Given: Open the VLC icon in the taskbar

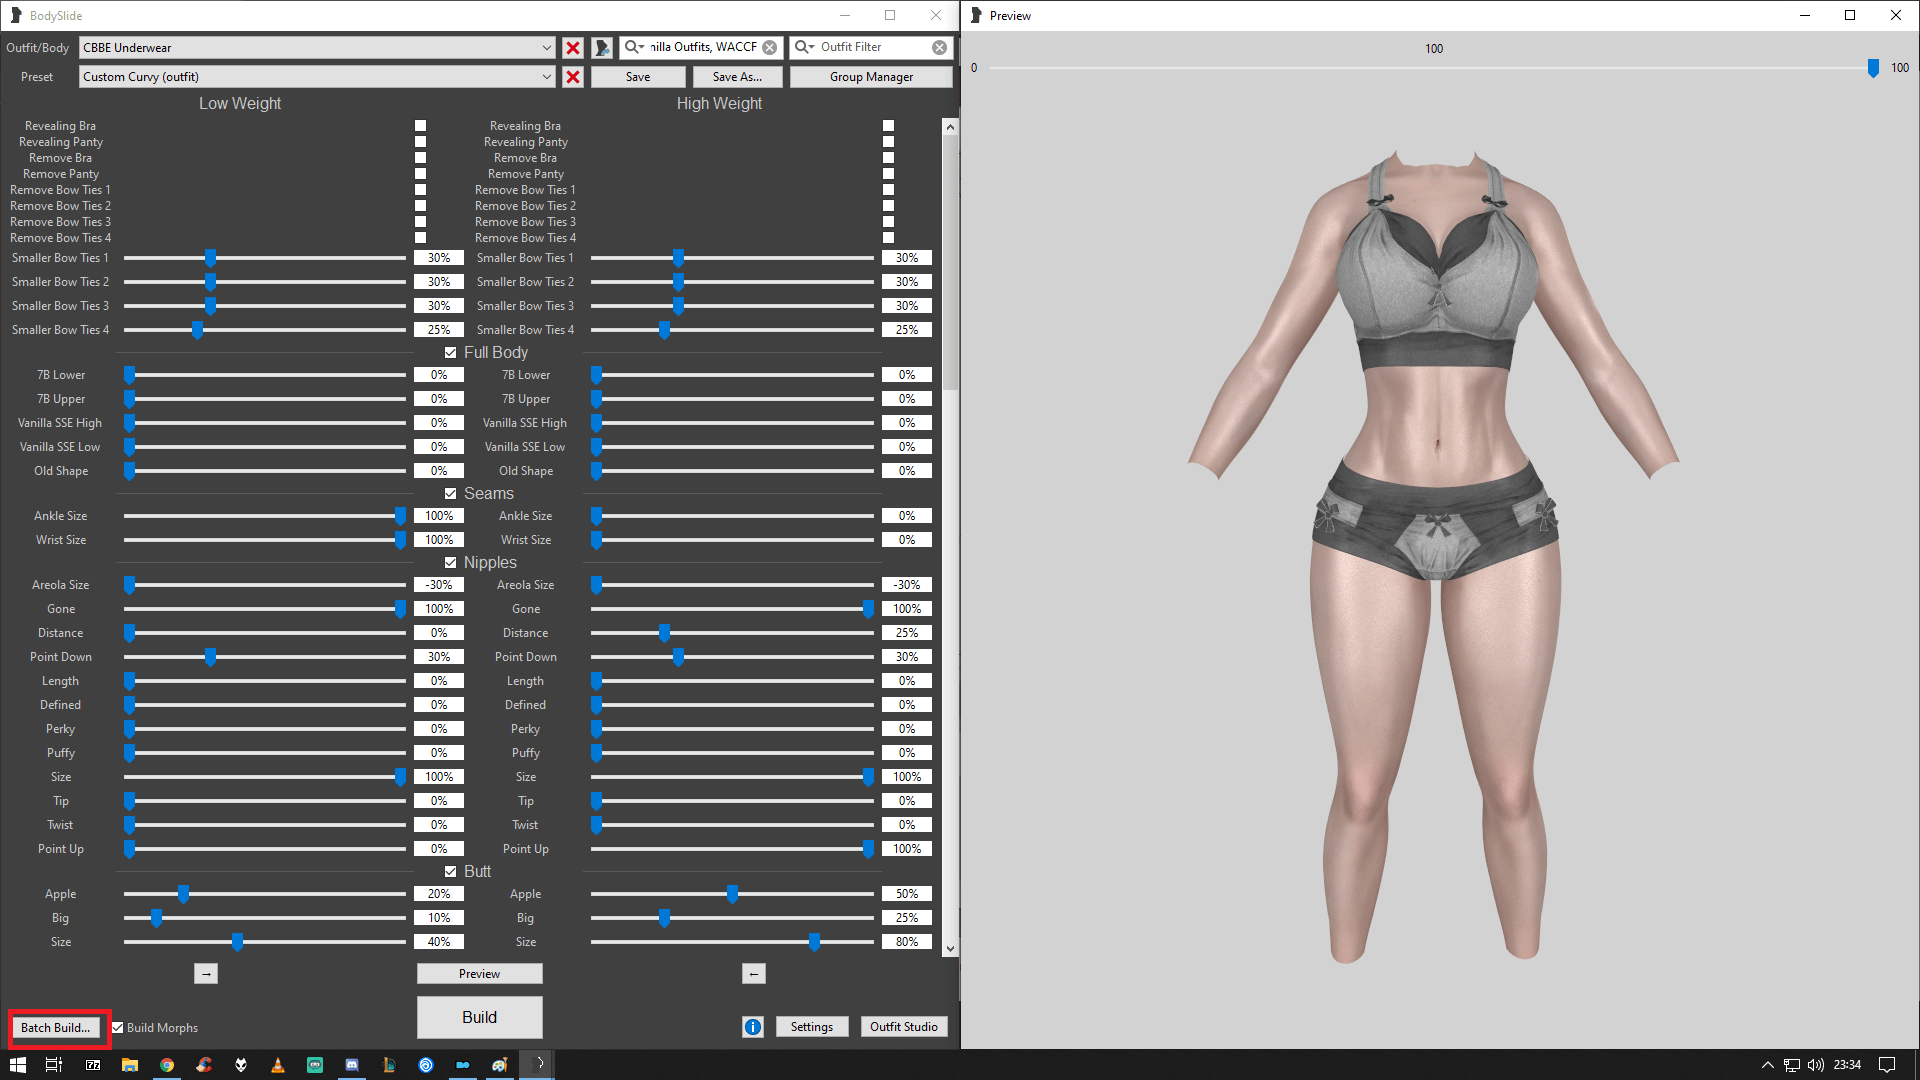Looking at the screenshot, I should [x=278, y=1065].
